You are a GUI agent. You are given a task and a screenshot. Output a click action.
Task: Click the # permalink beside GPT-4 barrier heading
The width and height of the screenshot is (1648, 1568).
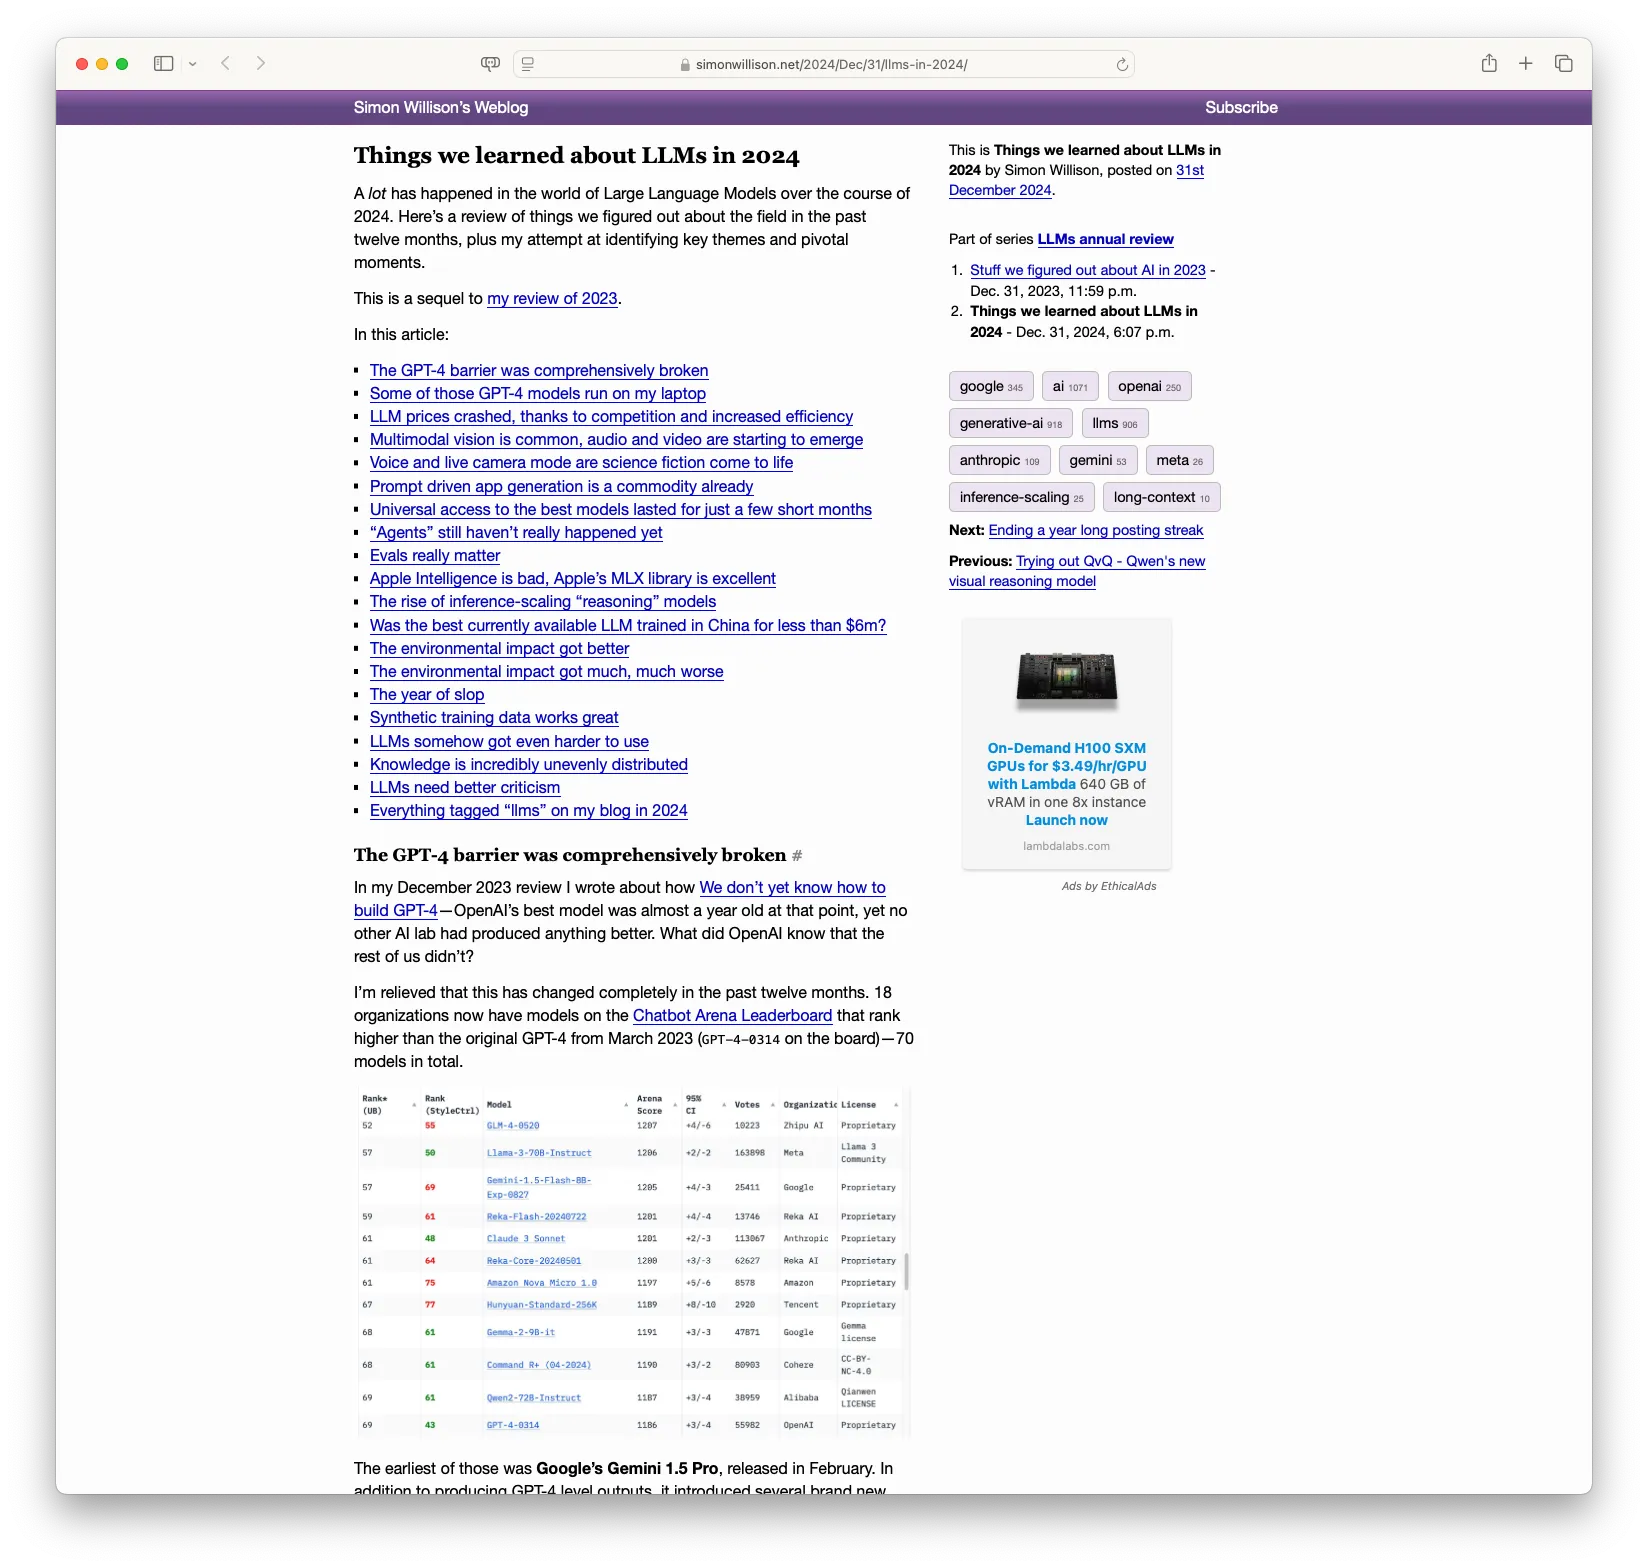pos(797,856)
